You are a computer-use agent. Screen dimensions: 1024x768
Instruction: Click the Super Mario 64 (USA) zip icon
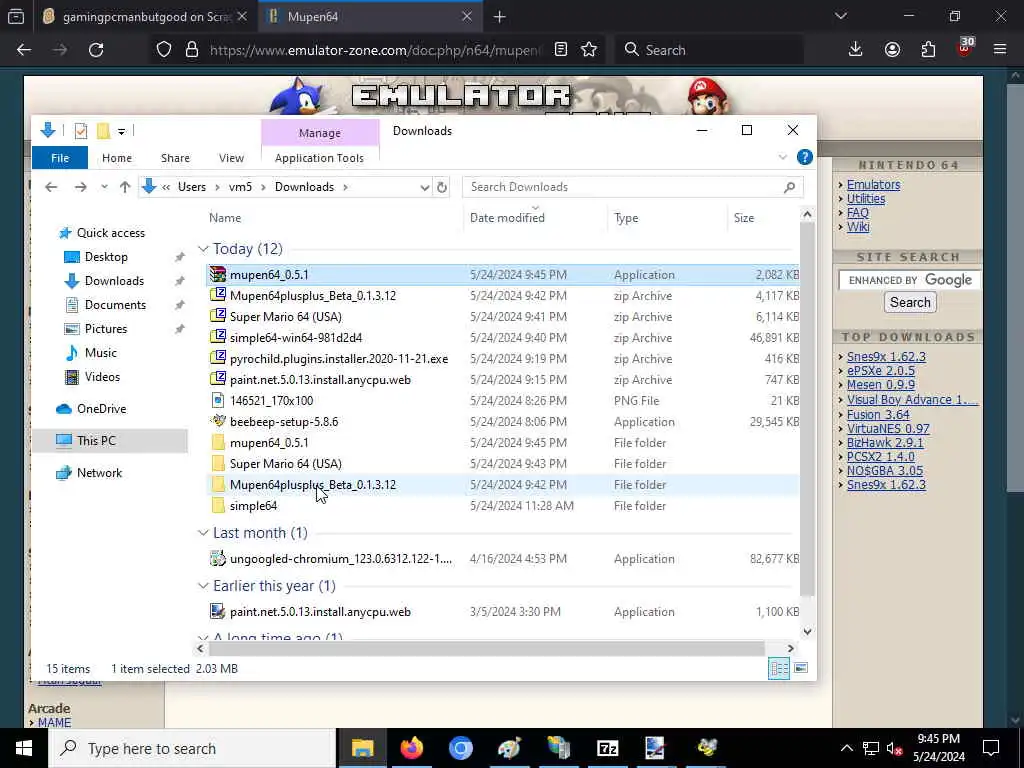(x=217, y=317)
